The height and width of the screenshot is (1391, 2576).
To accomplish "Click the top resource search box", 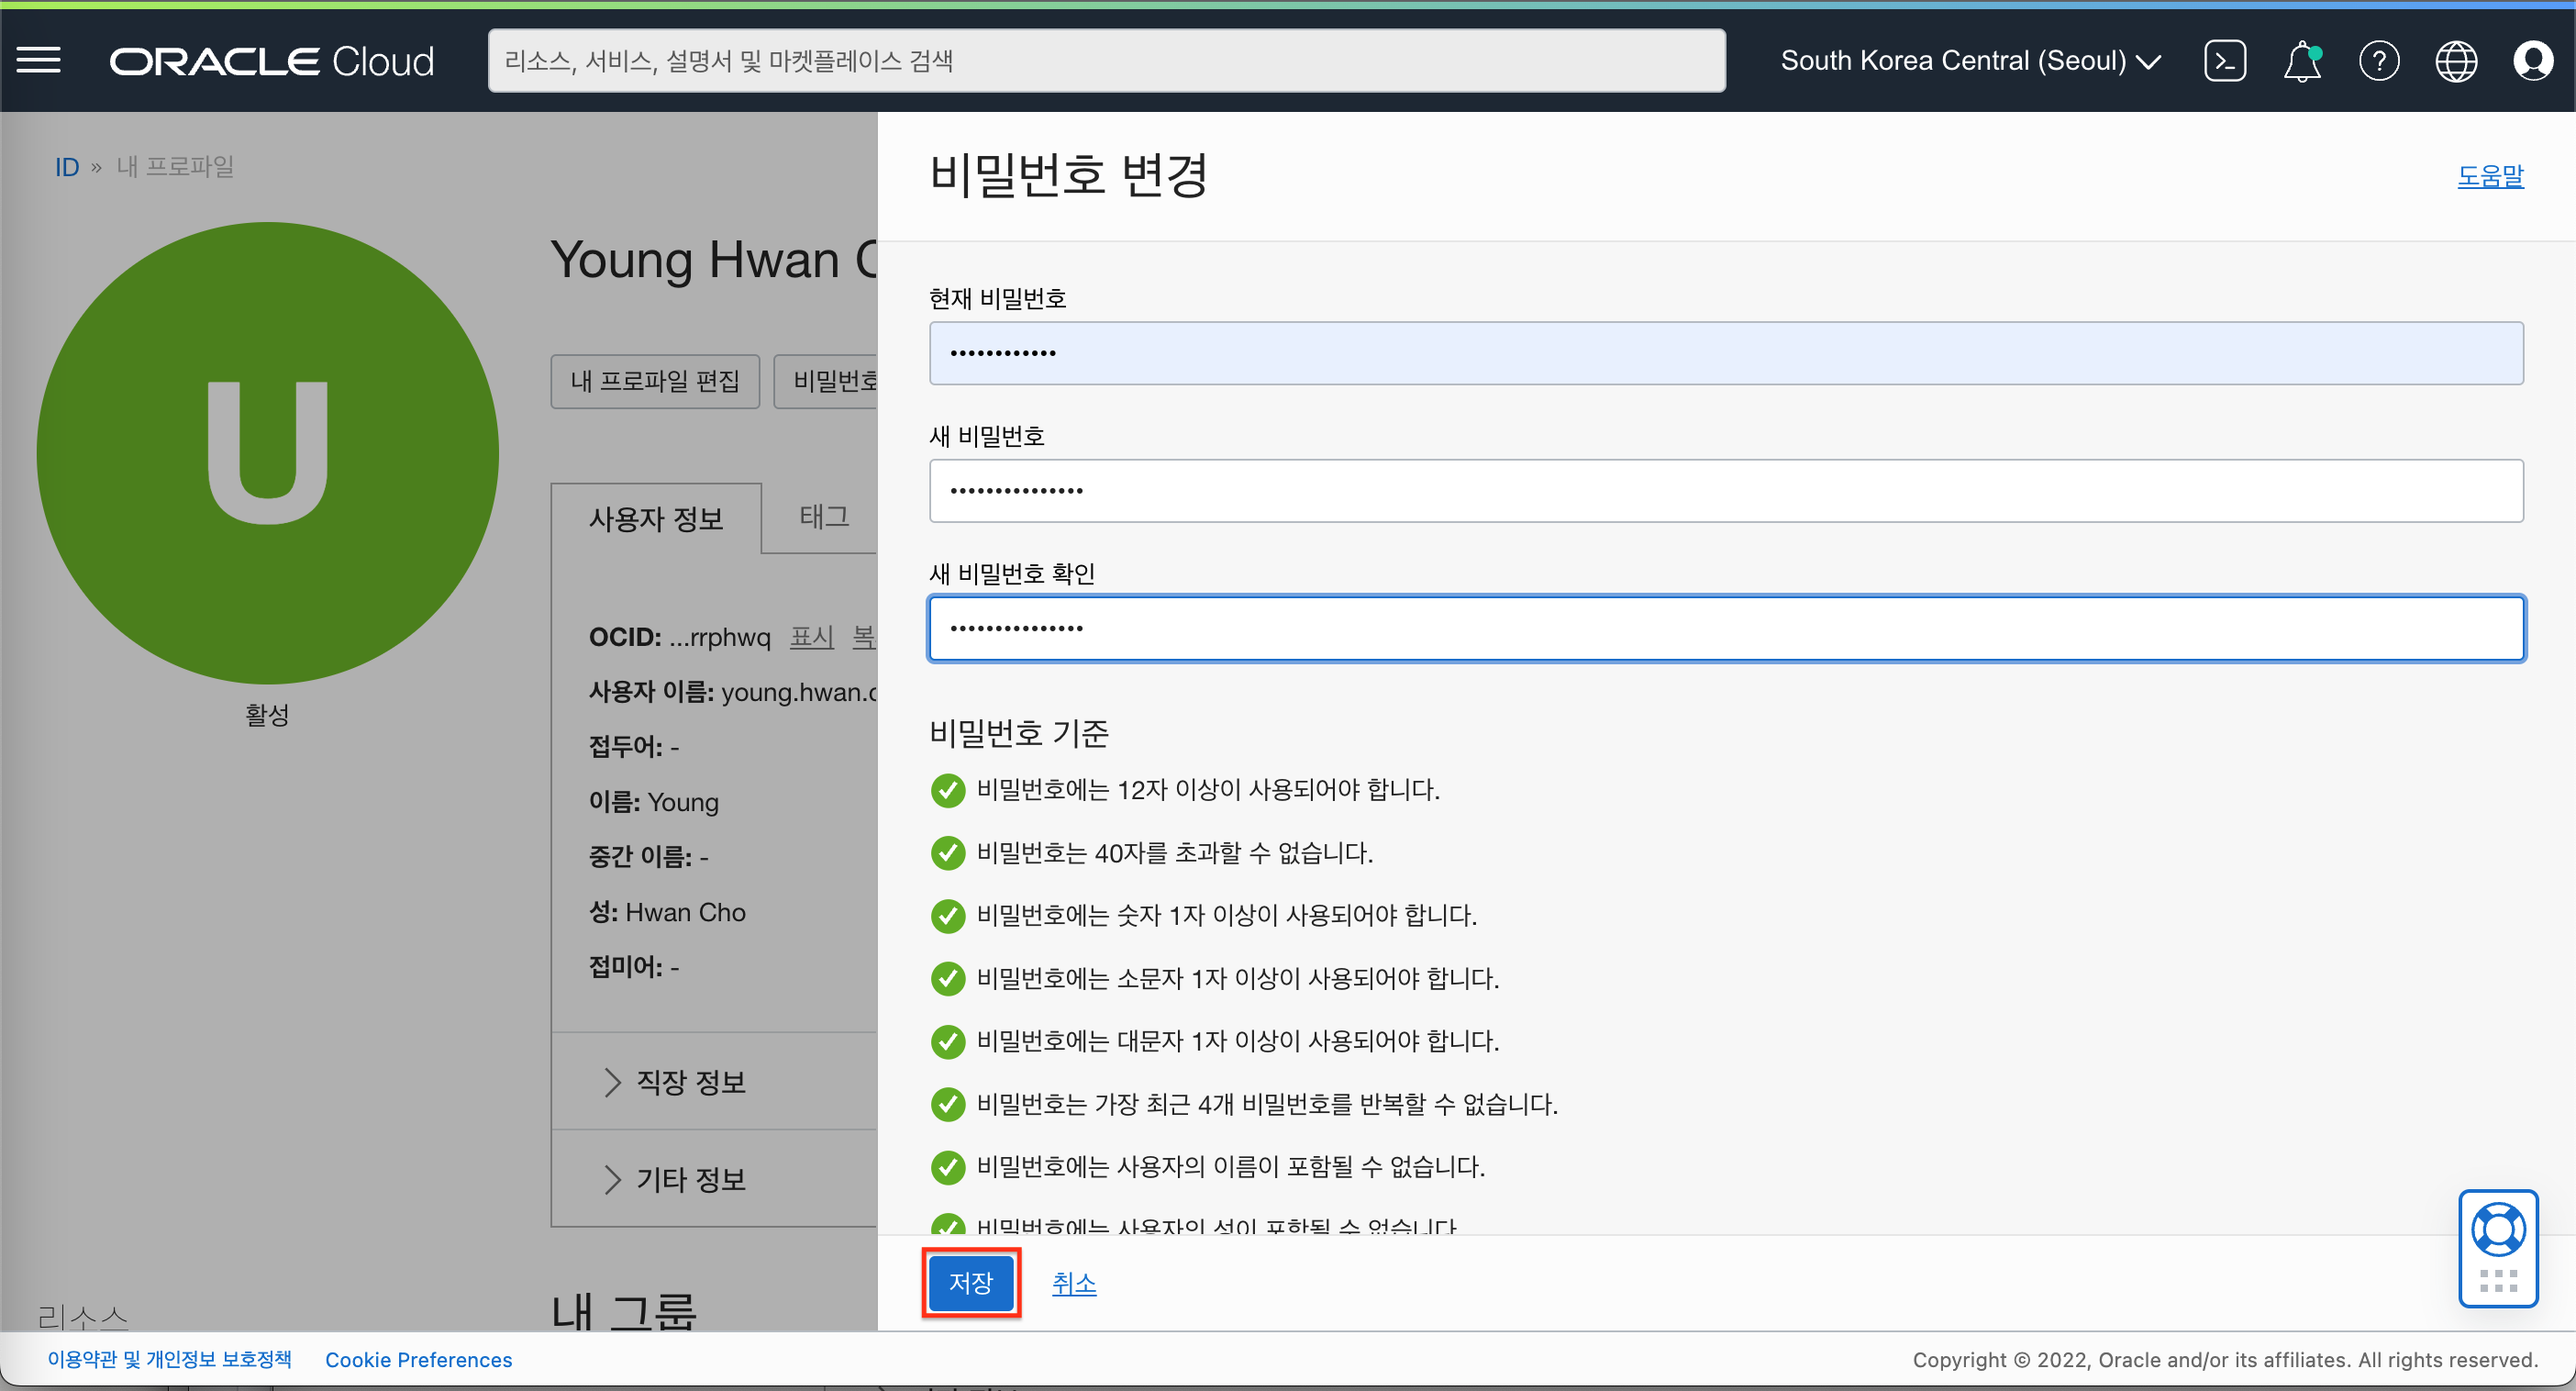I will point(1106,61).
